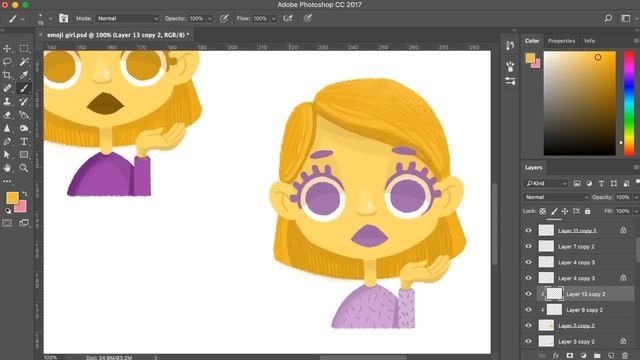
Task: Switch to the Color panel tab
Action: (x=532, y=41)
